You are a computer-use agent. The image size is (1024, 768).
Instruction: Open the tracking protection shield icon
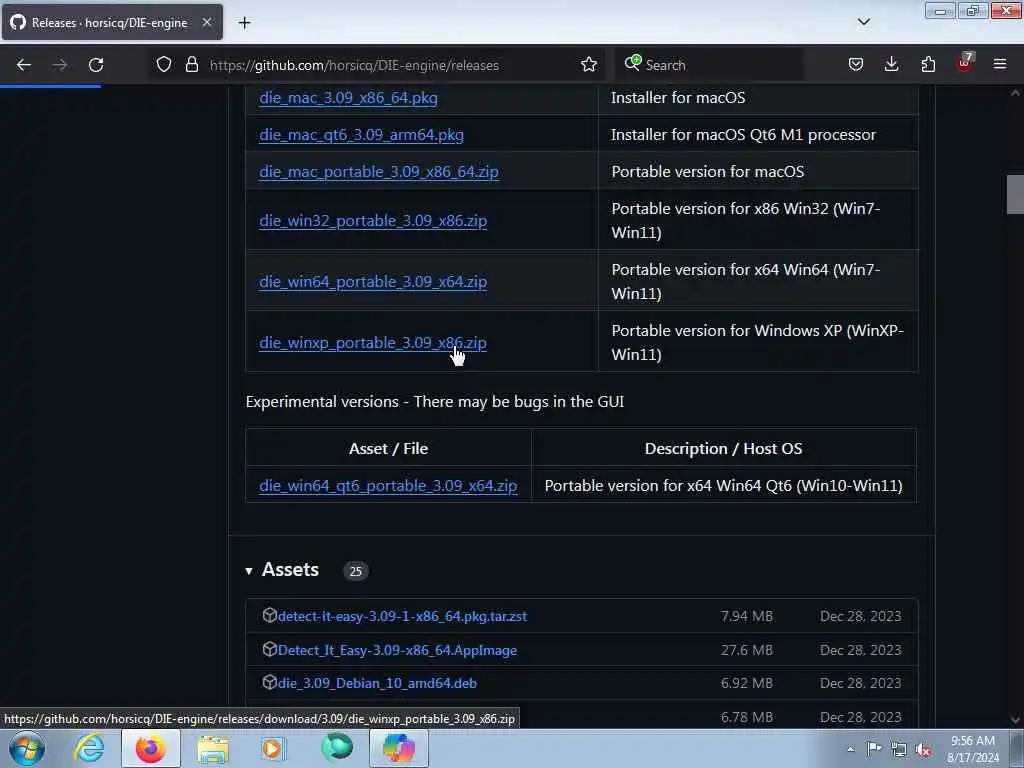(164, 65)
